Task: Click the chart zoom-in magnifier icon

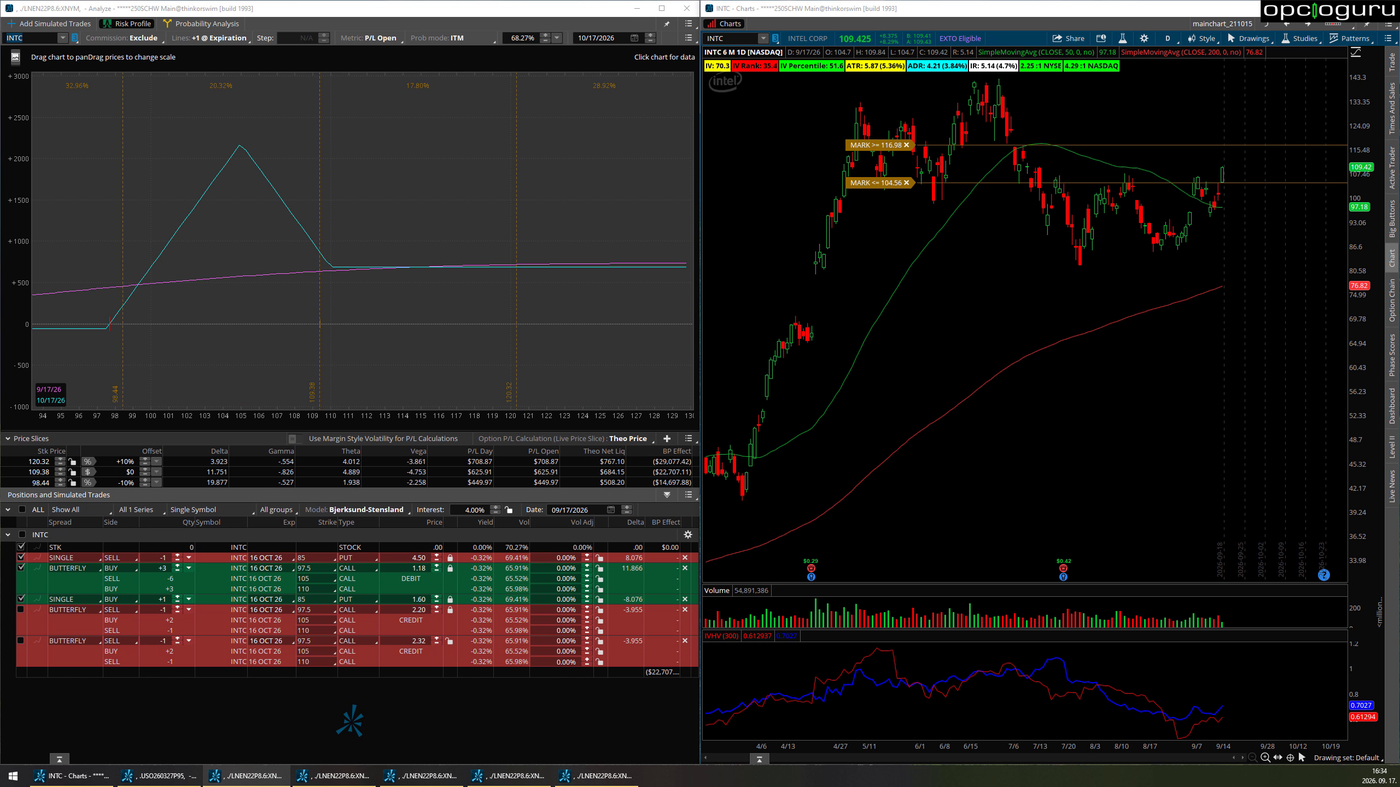Action: tap(1265, 758)
